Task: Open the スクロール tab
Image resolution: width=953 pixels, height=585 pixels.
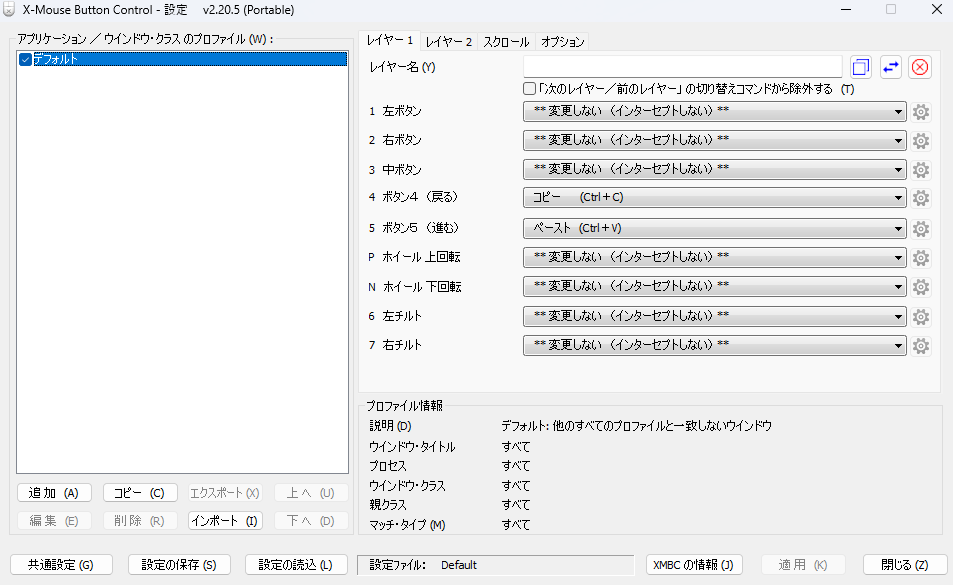Action: (x=506, y=42)
